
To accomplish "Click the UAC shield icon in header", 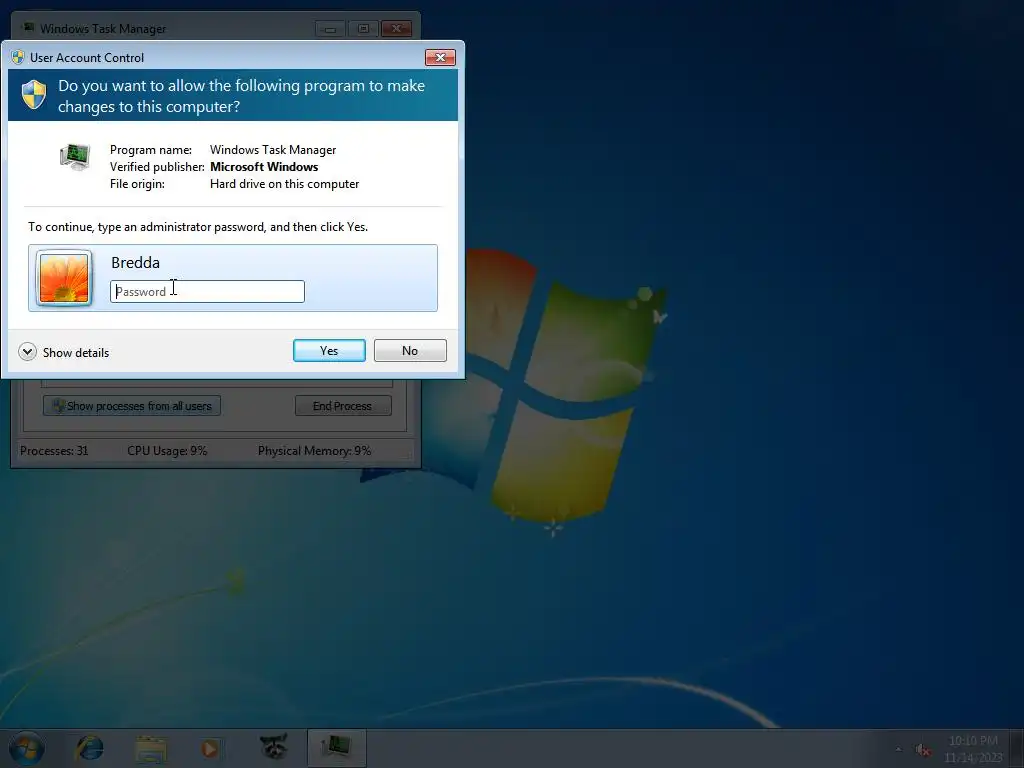I will pos(34,95).
